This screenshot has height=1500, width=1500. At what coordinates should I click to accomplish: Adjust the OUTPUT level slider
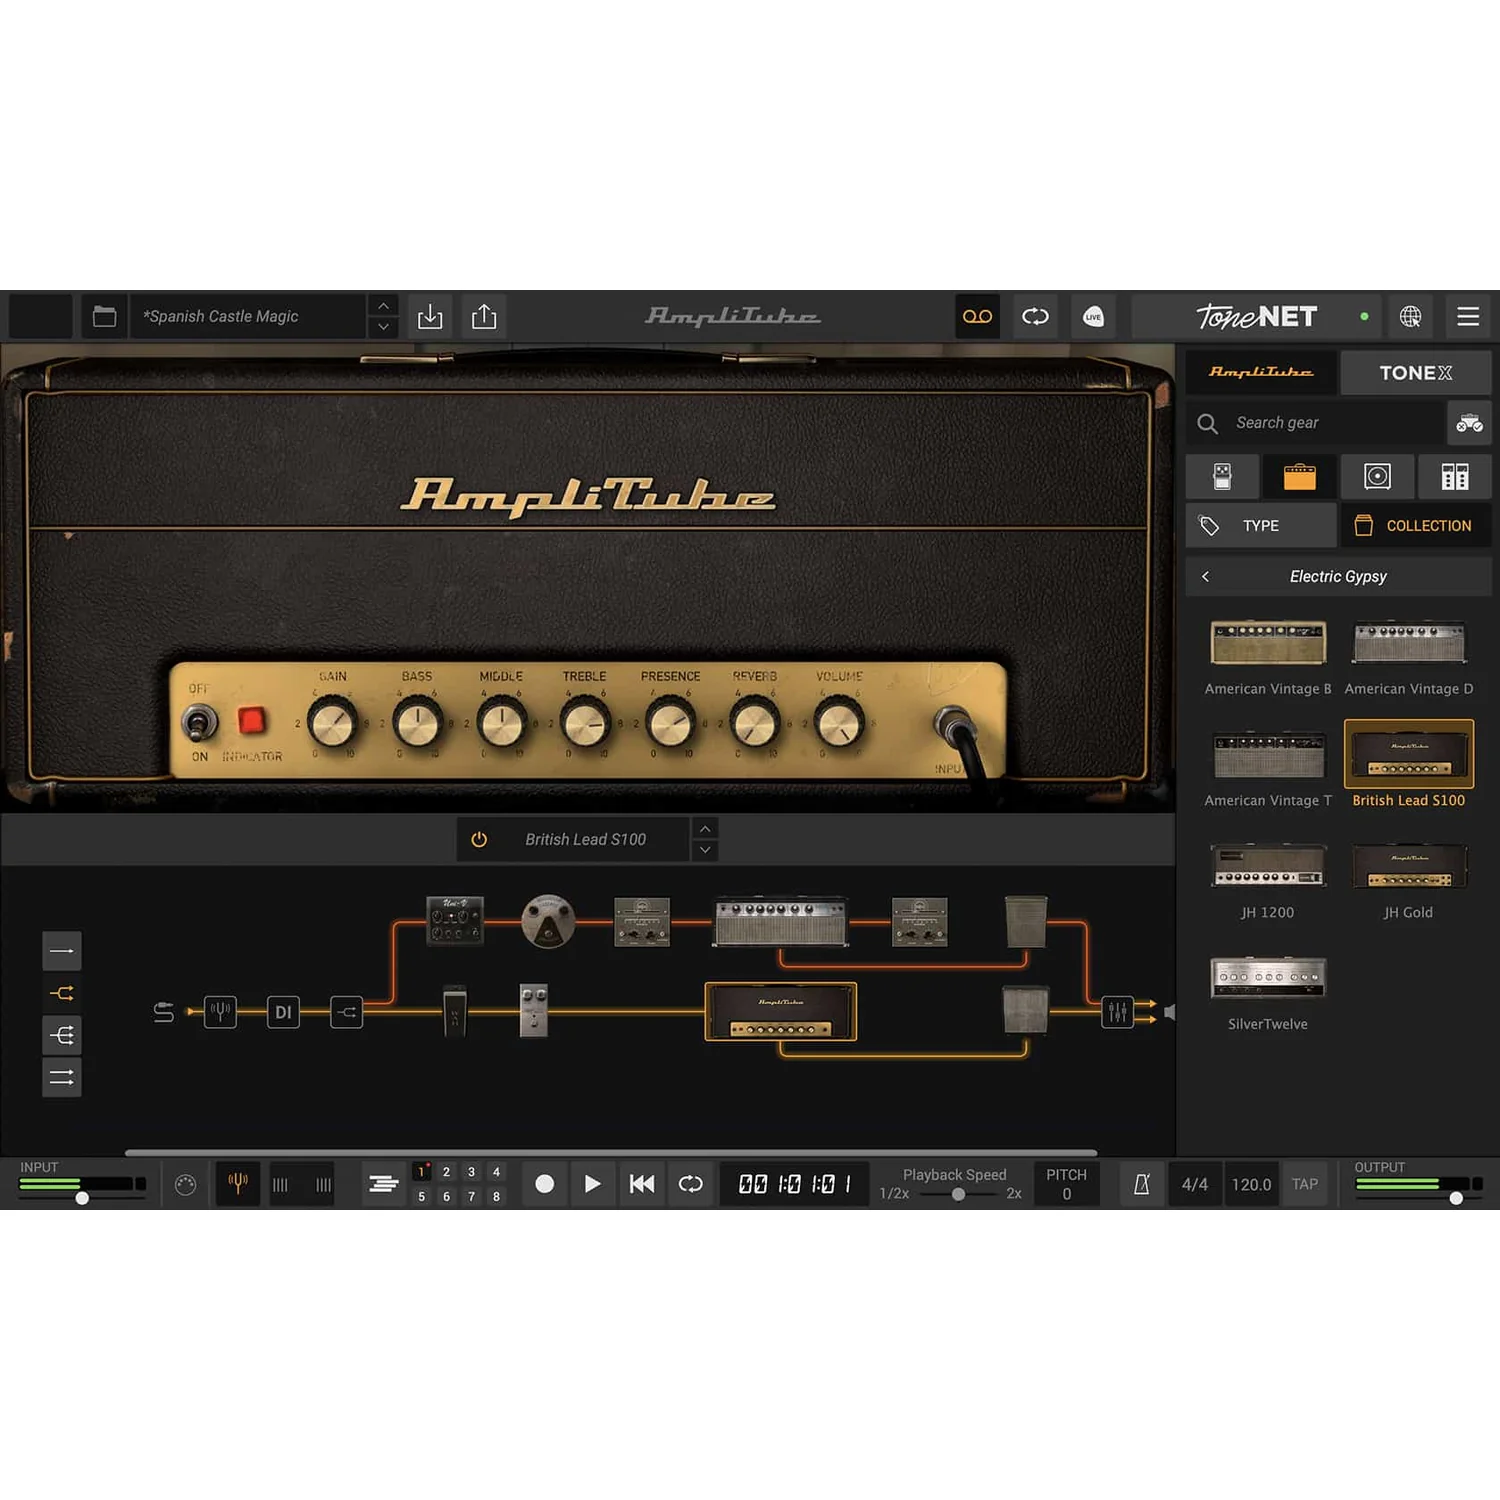tap(1456, 1197)
